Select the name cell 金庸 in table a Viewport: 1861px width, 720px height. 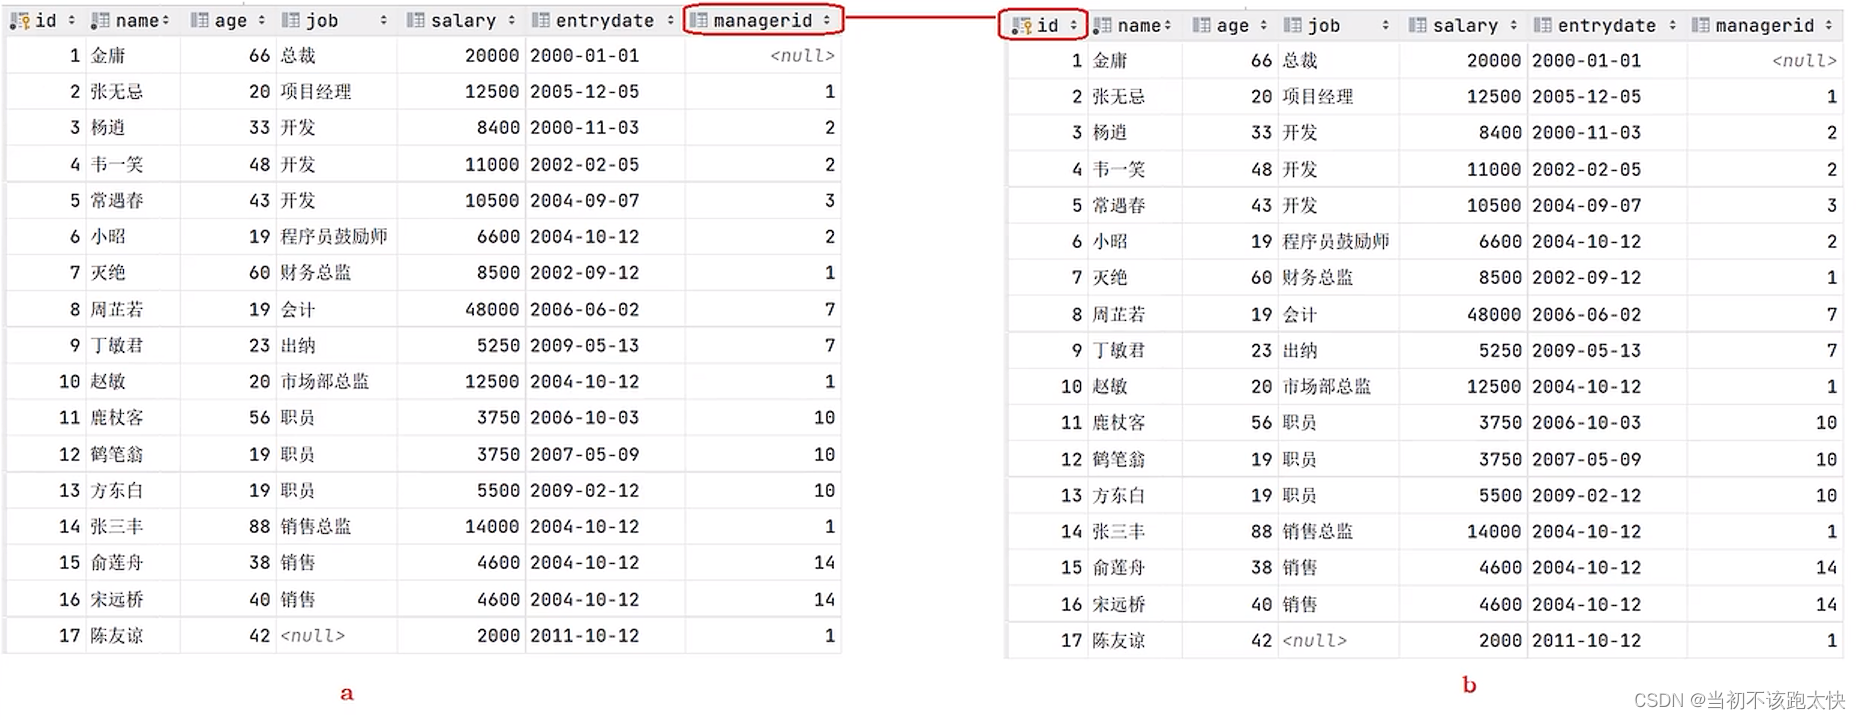point(107,56)
